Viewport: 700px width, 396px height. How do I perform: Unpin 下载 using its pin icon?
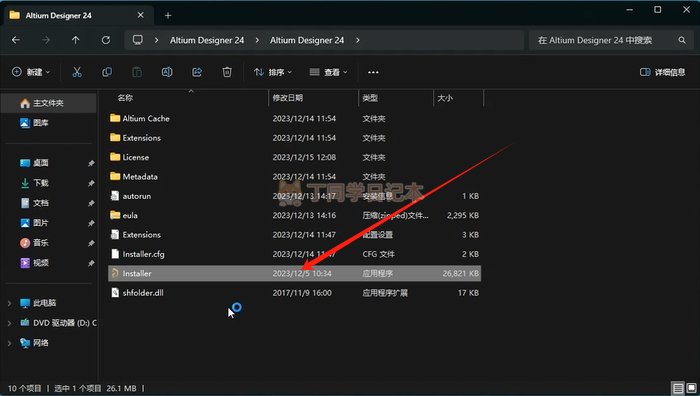(x=91, y=183)
